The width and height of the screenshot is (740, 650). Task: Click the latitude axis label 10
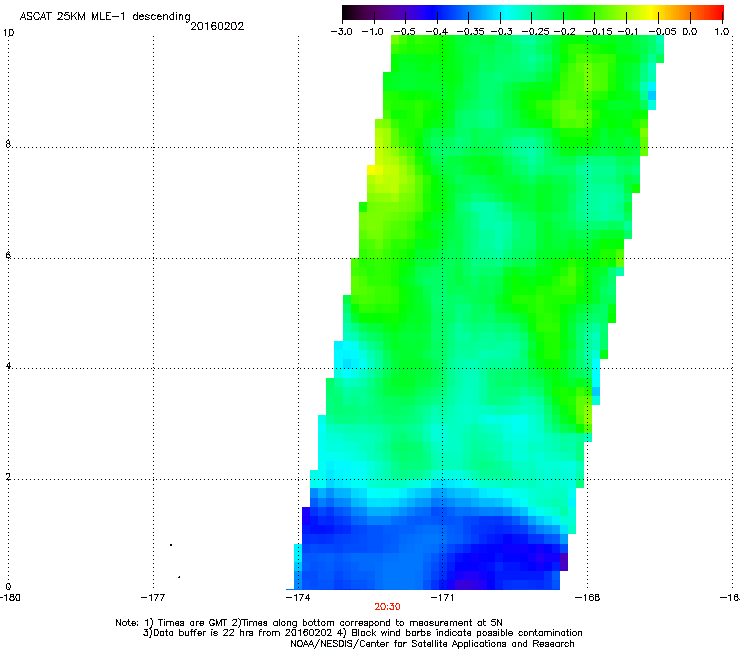[8, 33]
